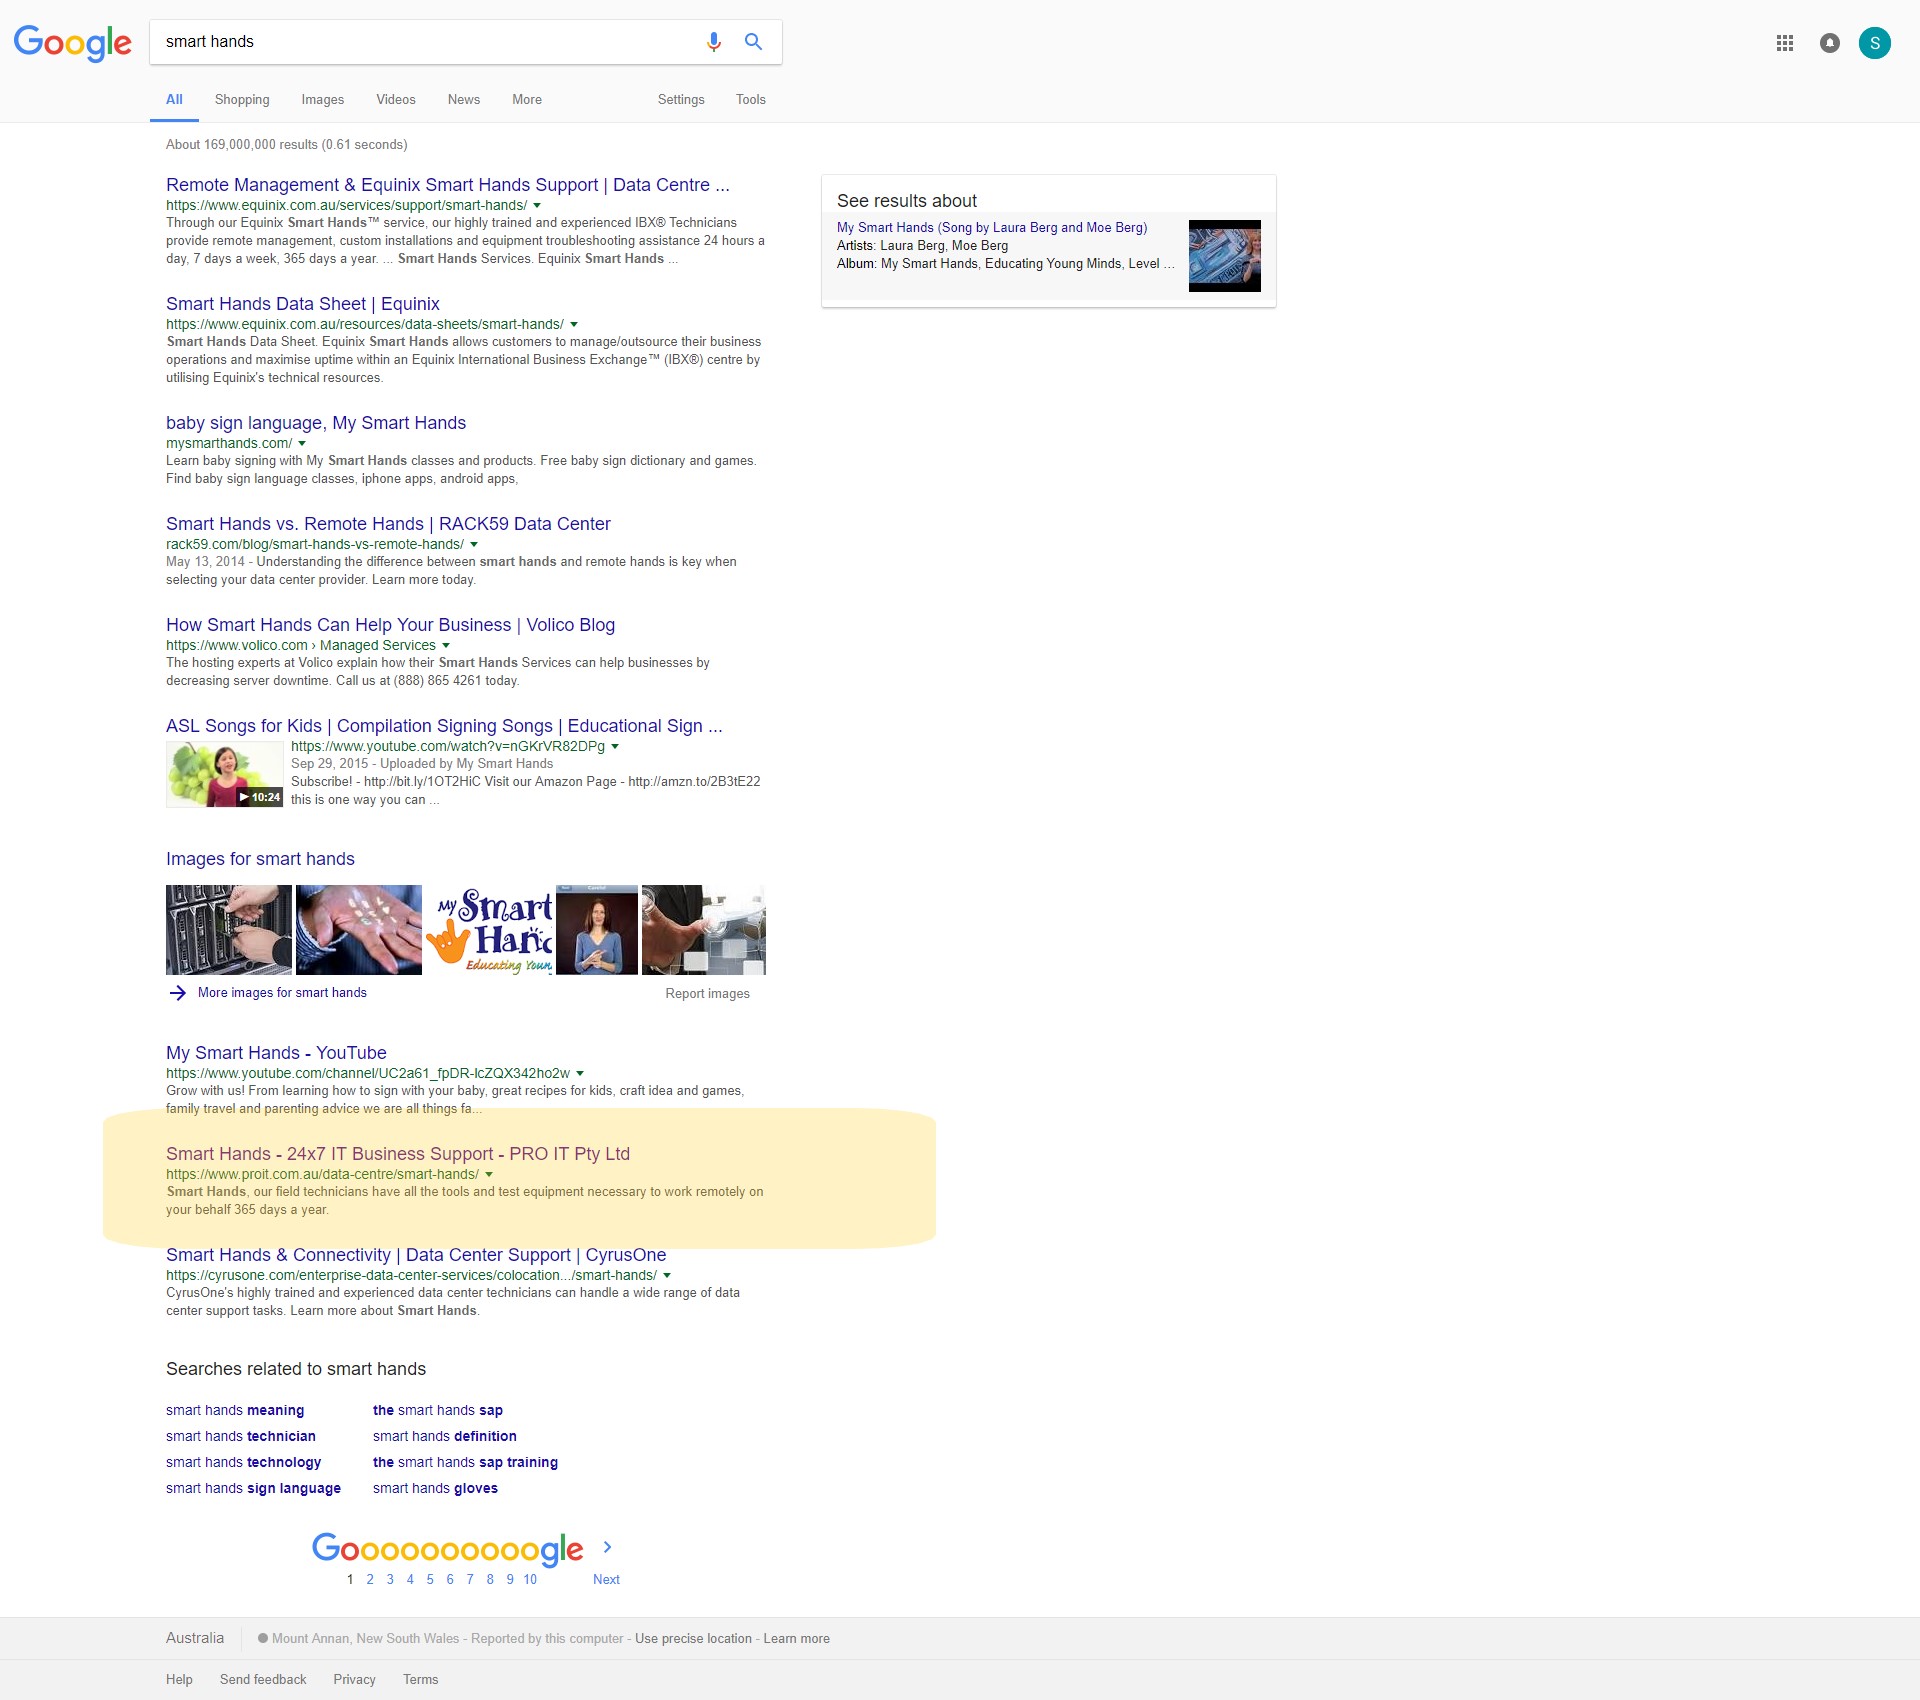1920x1700 pixels.
Task: Open Google notifications bell
Action: (1830, 43)
